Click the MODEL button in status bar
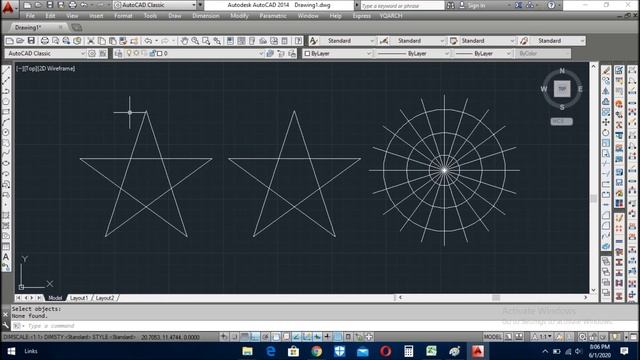 tap(493, 337)
